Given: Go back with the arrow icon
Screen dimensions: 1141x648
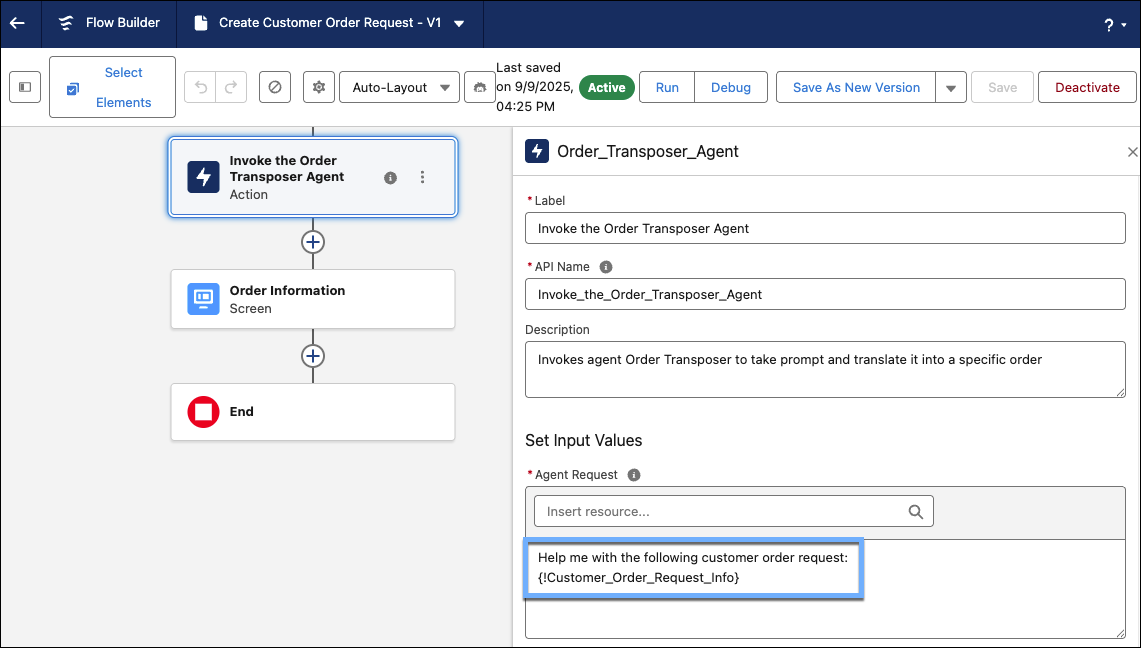Looking at the screenshot, I should [17, 23].
